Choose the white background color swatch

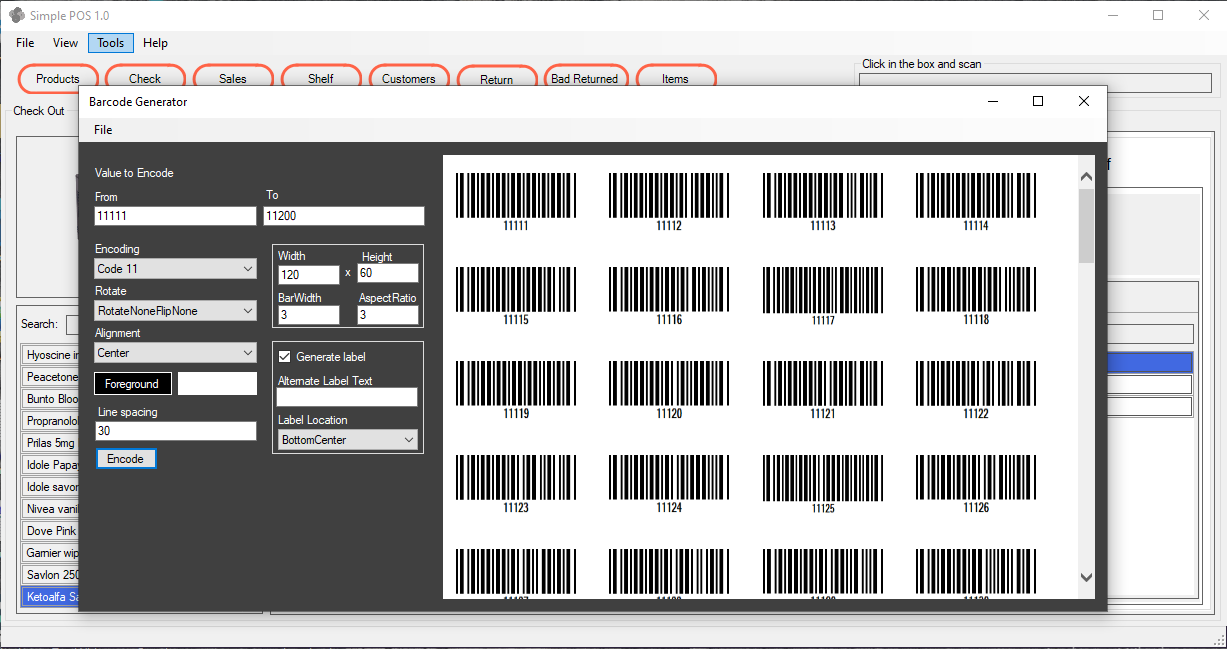[x=217, y=384]
